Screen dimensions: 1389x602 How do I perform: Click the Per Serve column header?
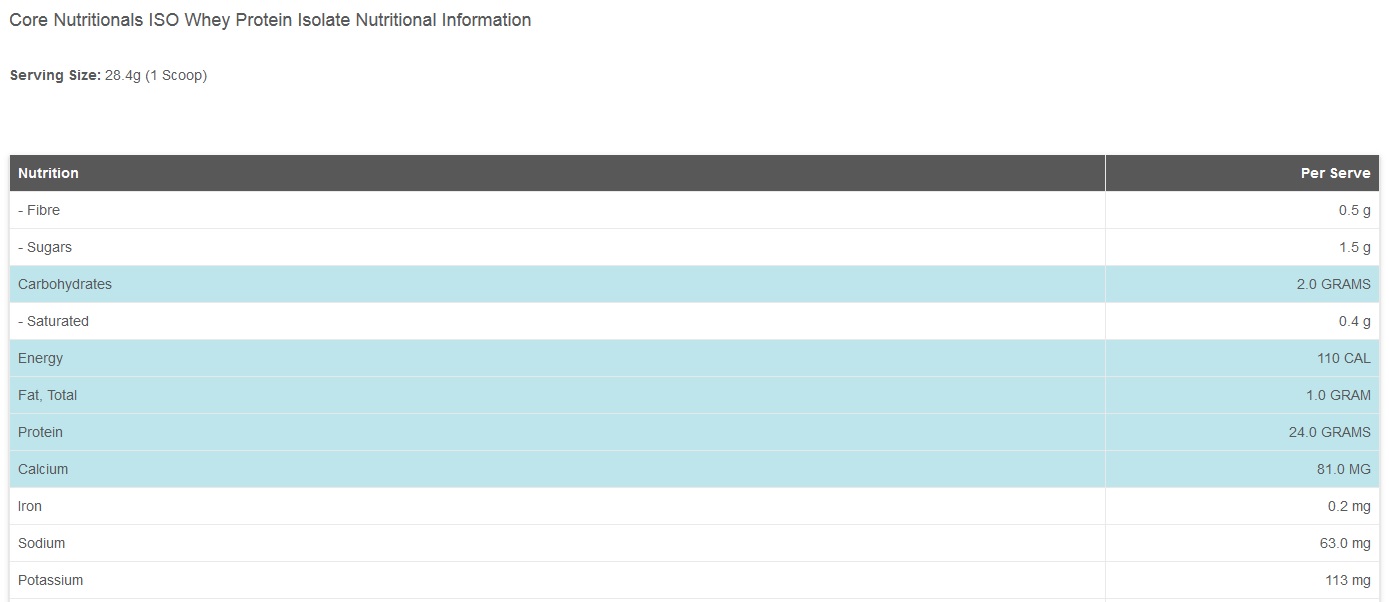[1335, 173]
